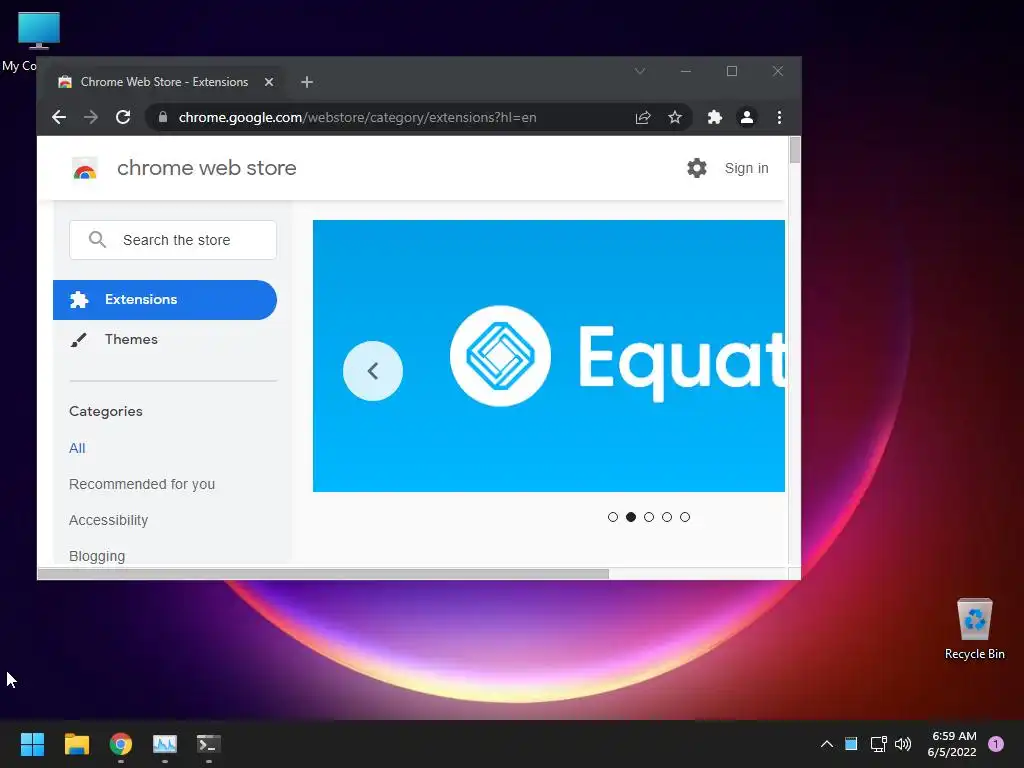Viewport: 1024px width, 768px height.
Task: Select the Themes sidebar item
Action: 165,339
